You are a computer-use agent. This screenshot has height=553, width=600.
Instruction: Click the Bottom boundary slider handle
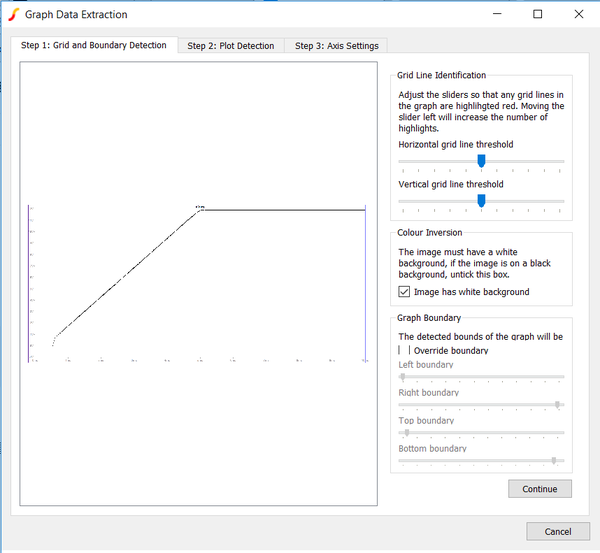(553, 461)
